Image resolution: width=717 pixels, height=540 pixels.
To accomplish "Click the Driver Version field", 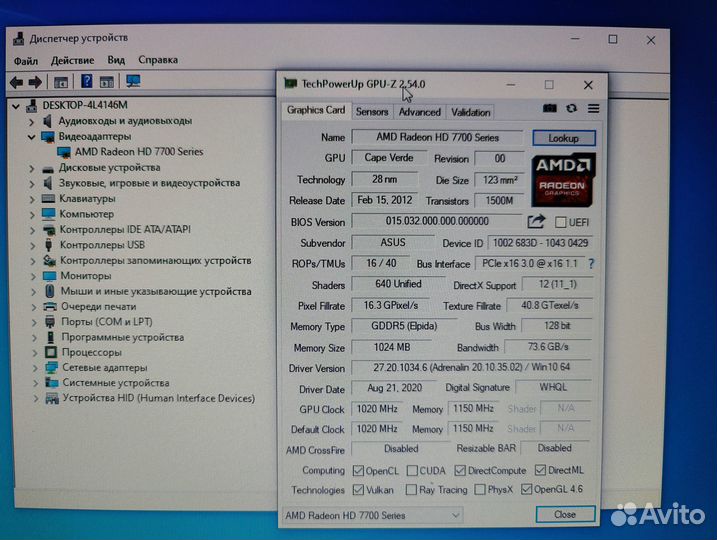I will click(x=471, y=367).
